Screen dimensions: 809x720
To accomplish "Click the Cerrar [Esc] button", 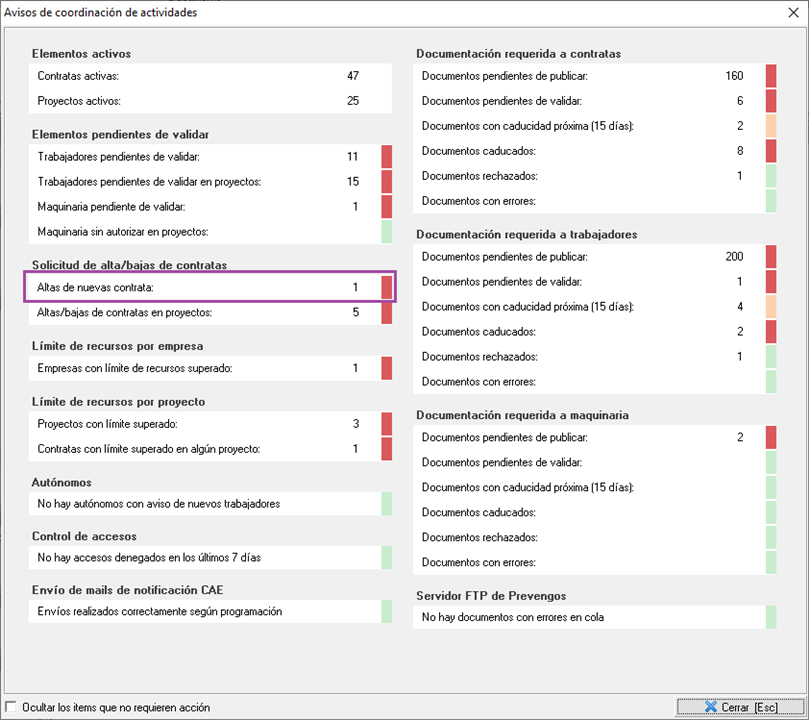I will point(740,706).
